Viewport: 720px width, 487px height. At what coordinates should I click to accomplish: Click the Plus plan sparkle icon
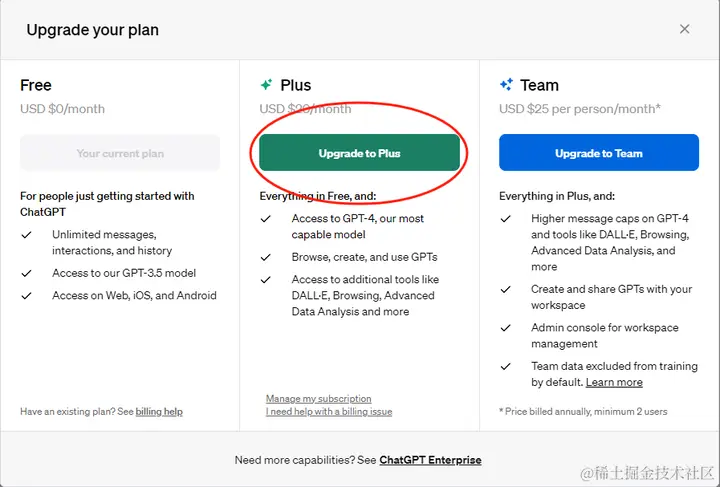coord(266,85)
